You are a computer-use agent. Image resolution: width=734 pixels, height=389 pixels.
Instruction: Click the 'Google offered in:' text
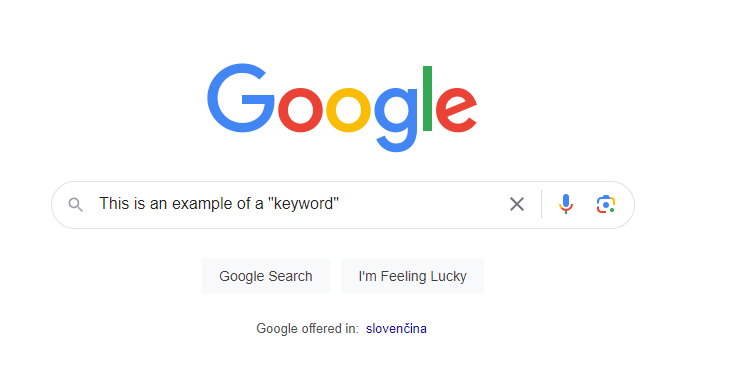307,329
